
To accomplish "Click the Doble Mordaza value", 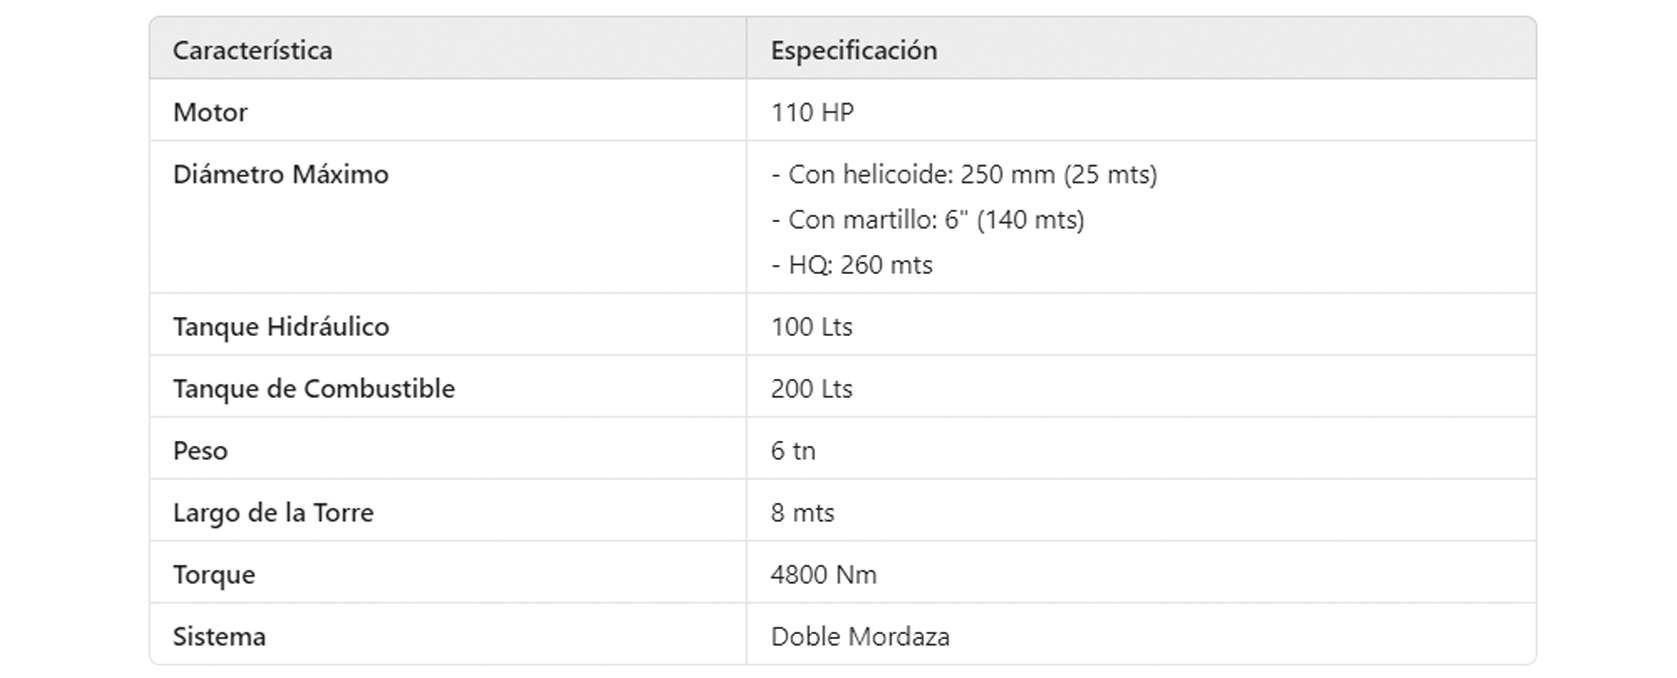I will (860, 637).
